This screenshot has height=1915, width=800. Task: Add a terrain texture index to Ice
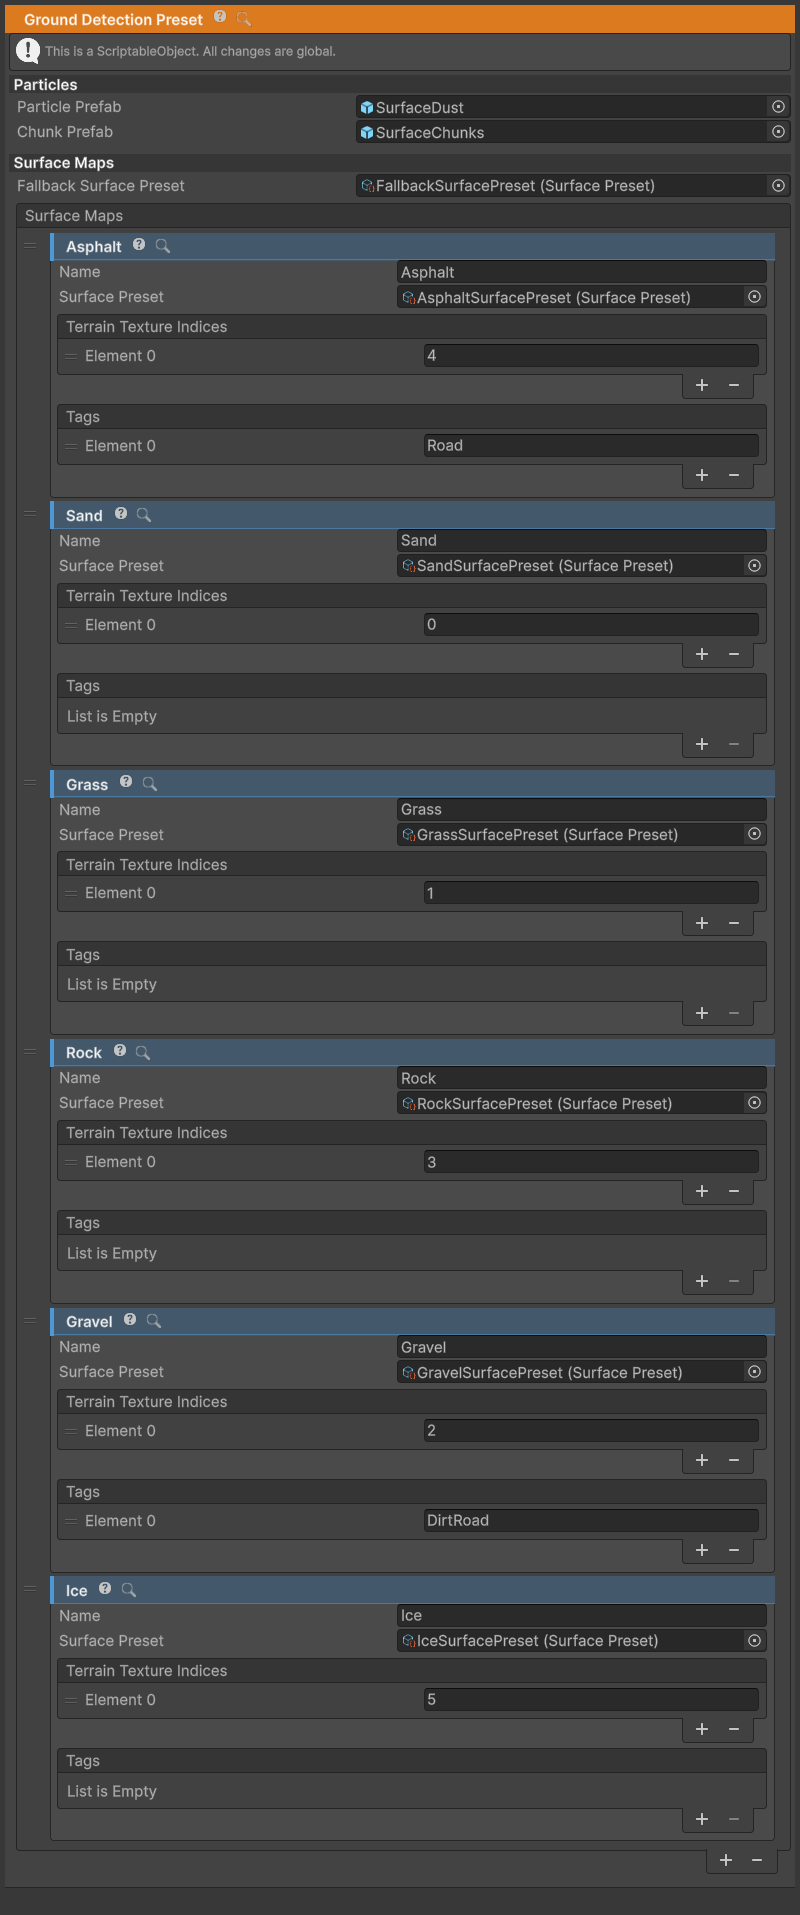[702, 1729]
